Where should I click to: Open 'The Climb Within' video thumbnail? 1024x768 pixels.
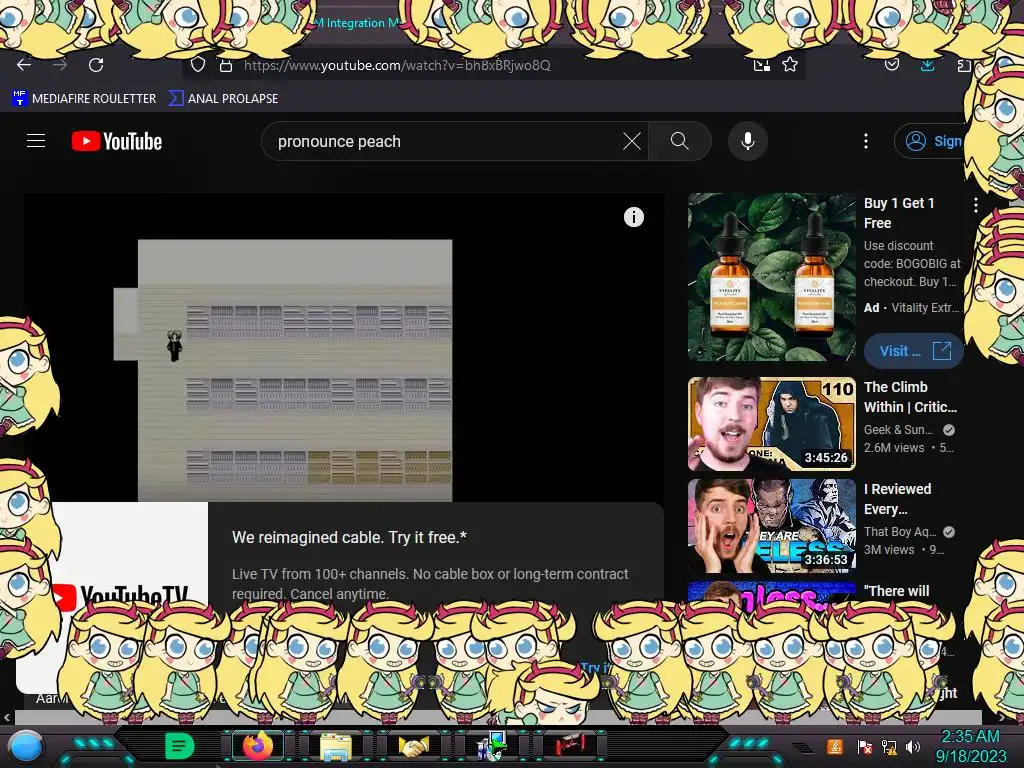point(771,424)
